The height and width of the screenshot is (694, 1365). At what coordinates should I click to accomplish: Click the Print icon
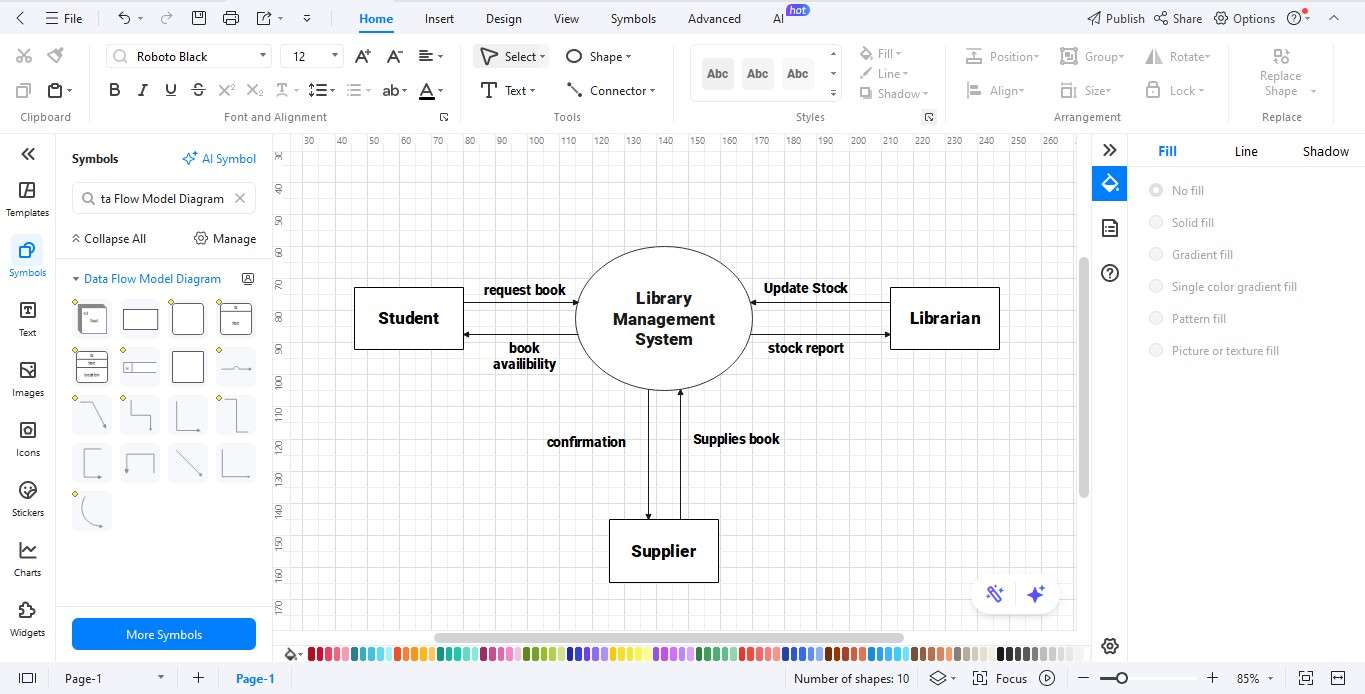231,18
